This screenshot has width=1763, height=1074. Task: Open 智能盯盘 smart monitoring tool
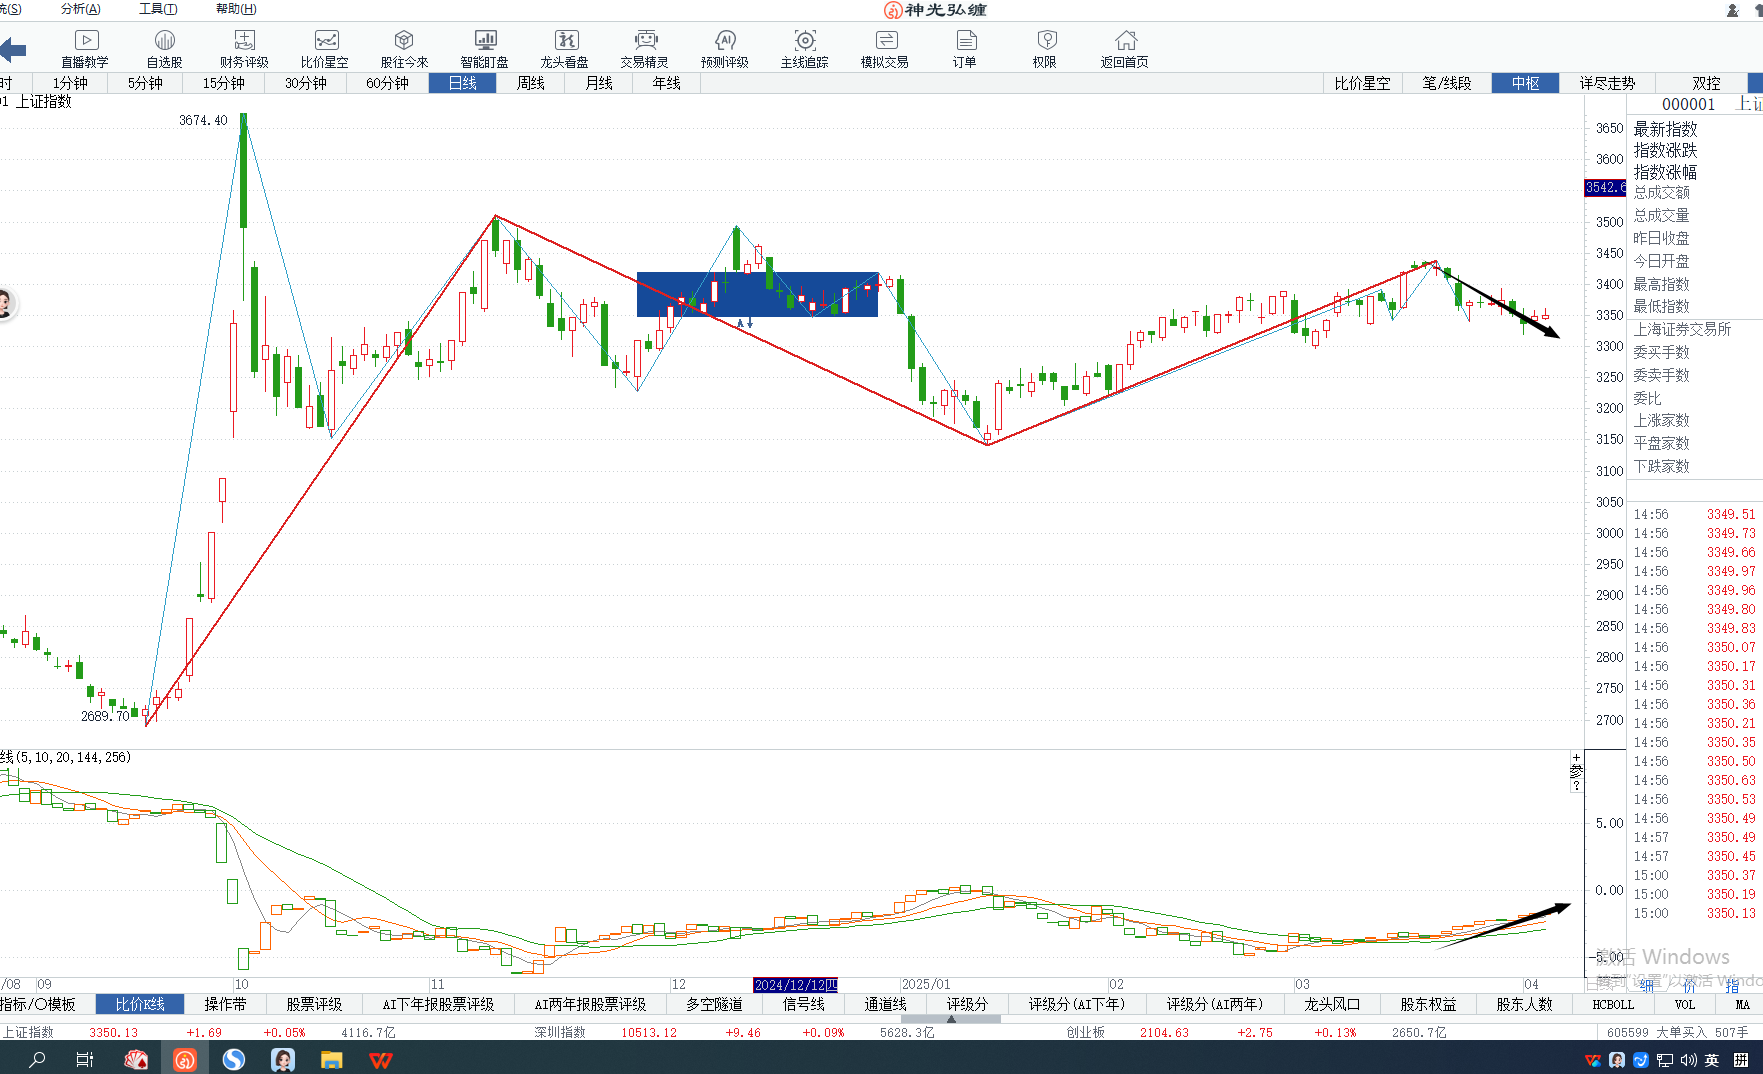484,47
